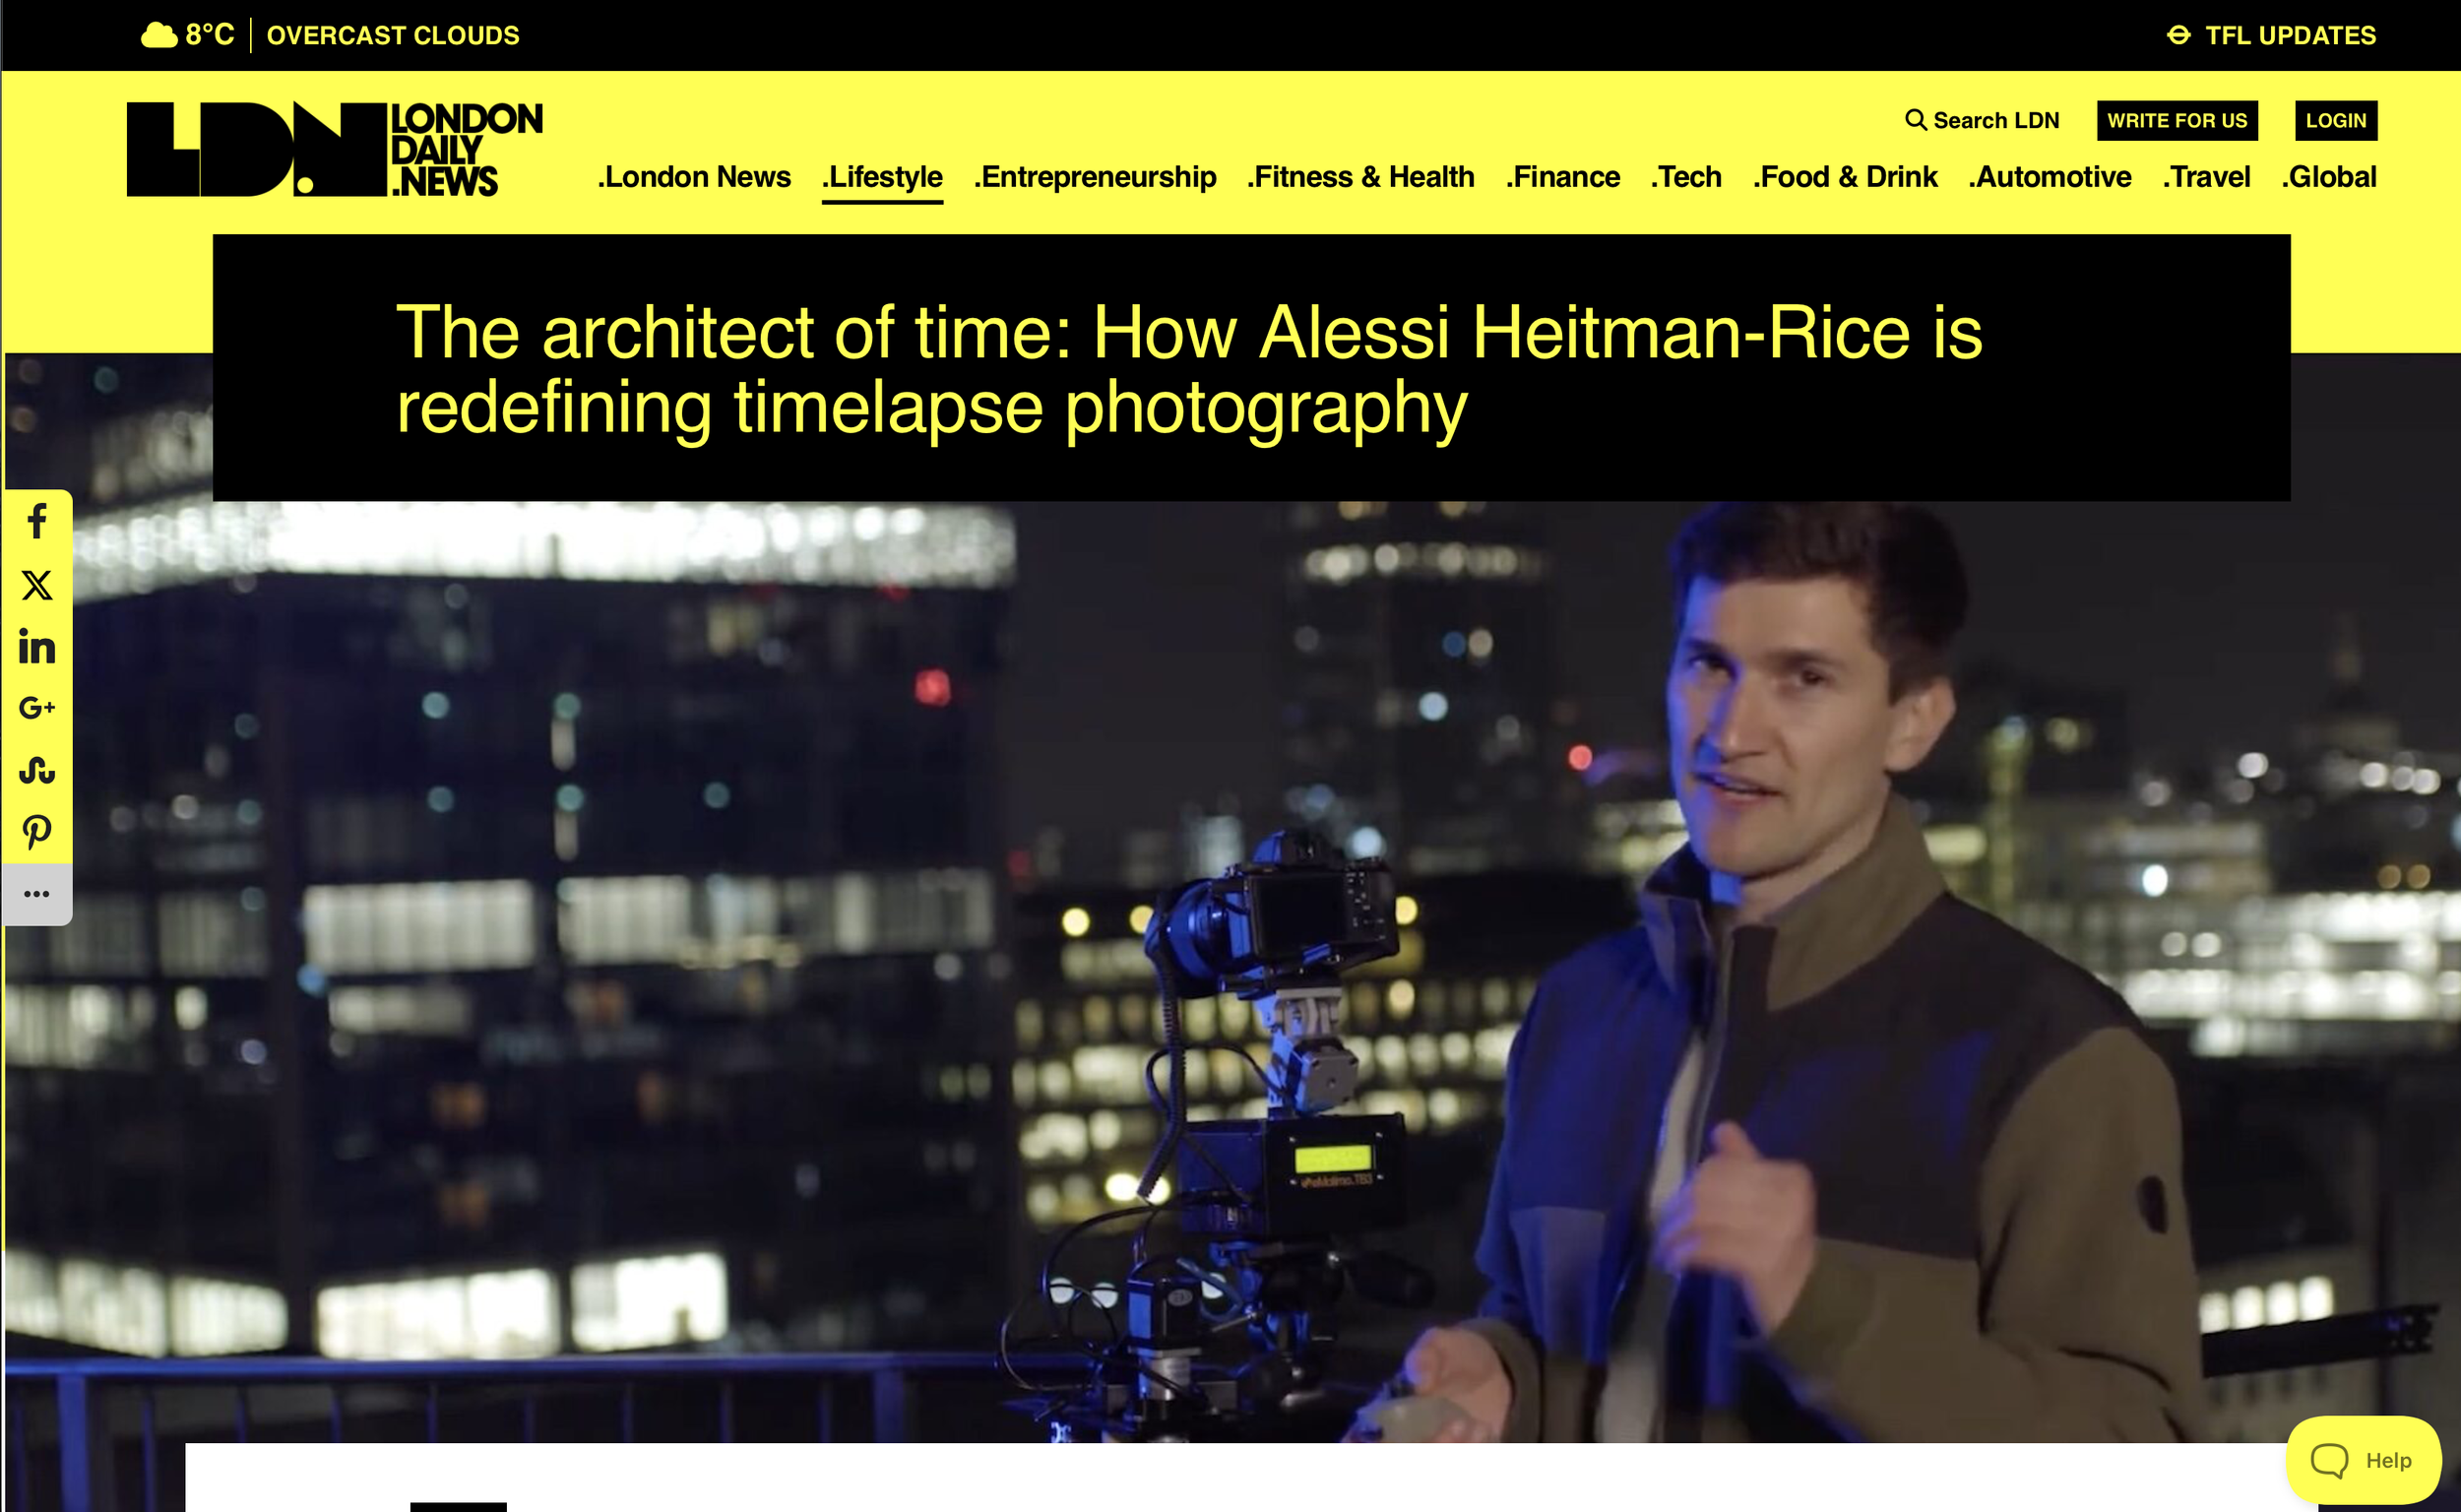Image resolution: width=2461 pixels, height=1512 pixels.
Task: Go to Entrepreneurship section
Action: tap(1095, 177)
